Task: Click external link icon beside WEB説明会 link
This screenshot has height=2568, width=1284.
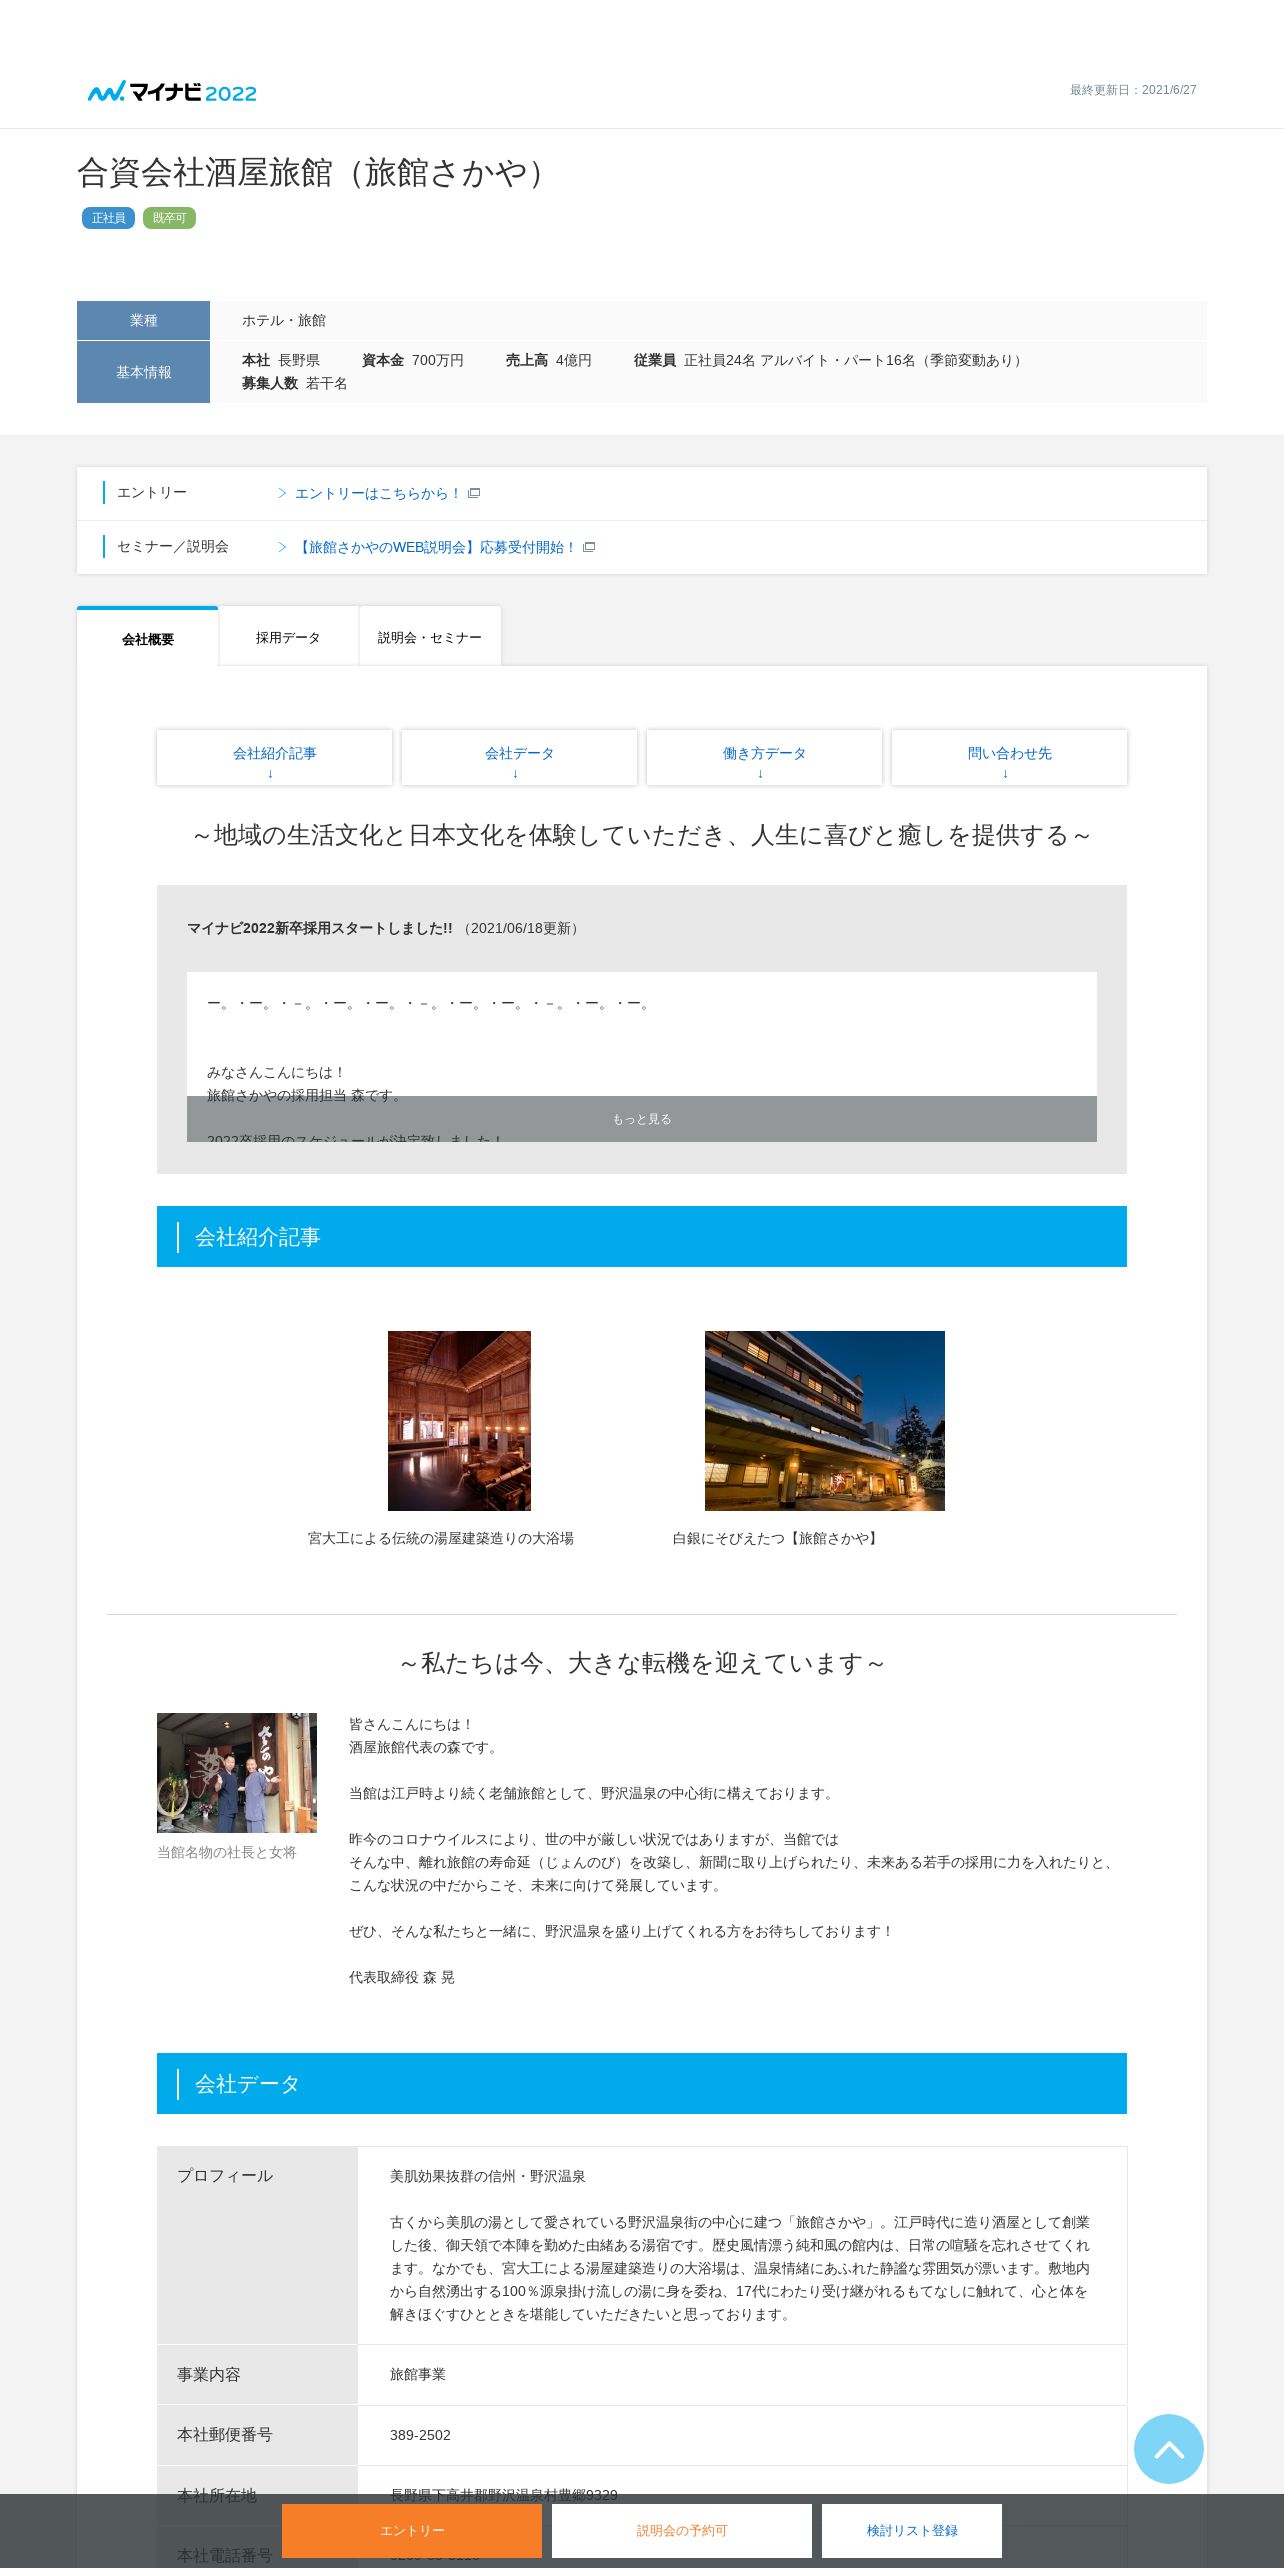Action: coord(589,547)
